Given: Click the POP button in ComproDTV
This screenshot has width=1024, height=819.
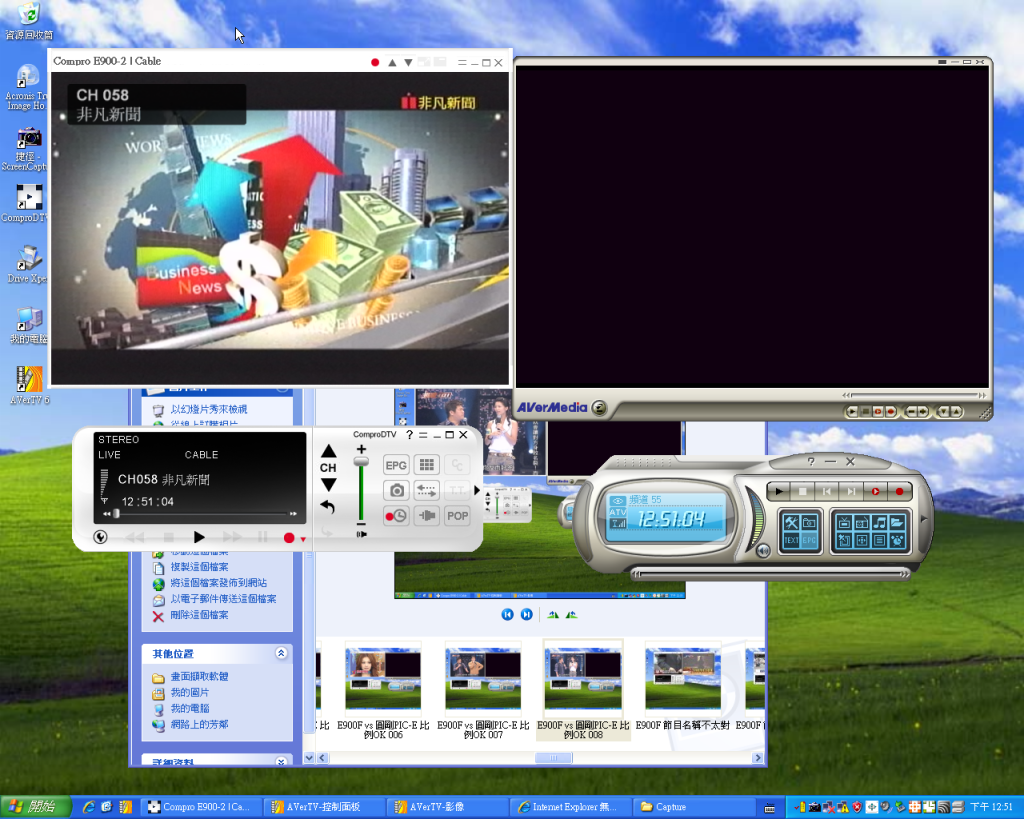Looking at the screenshot, I should pyautogui.click(x=457, y=516).
